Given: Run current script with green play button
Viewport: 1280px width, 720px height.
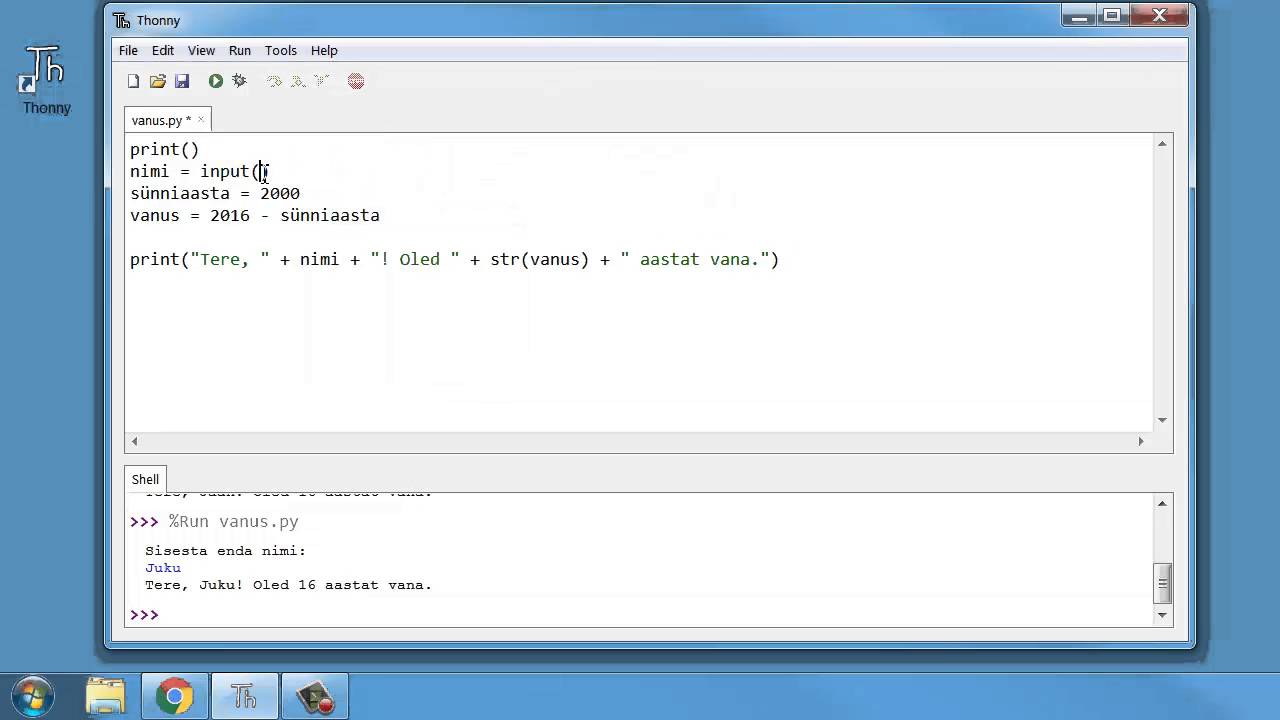Looking at the screenshot, I should (215, 81).
